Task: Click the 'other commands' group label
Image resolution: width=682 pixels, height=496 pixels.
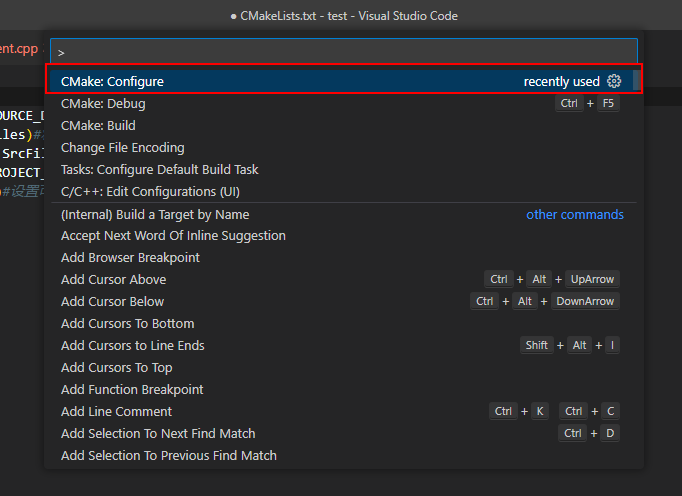Action: pyautogui.click(x=575, y=214)
